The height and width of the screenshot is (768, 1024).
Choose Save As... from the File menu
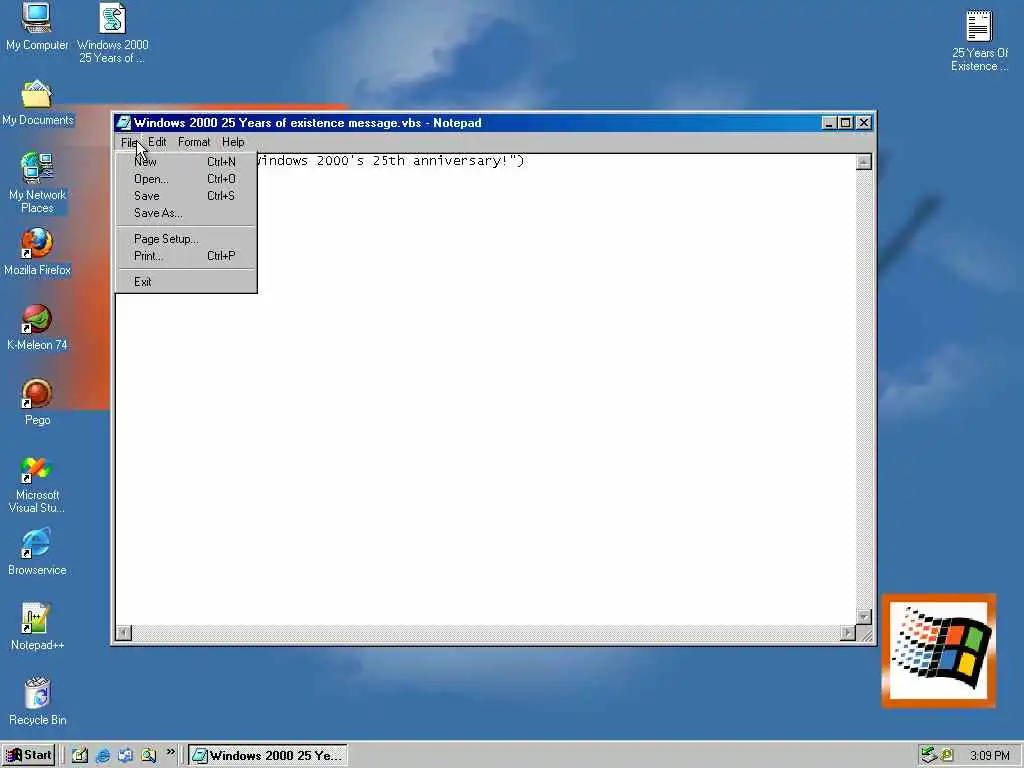tap(186, 213)
